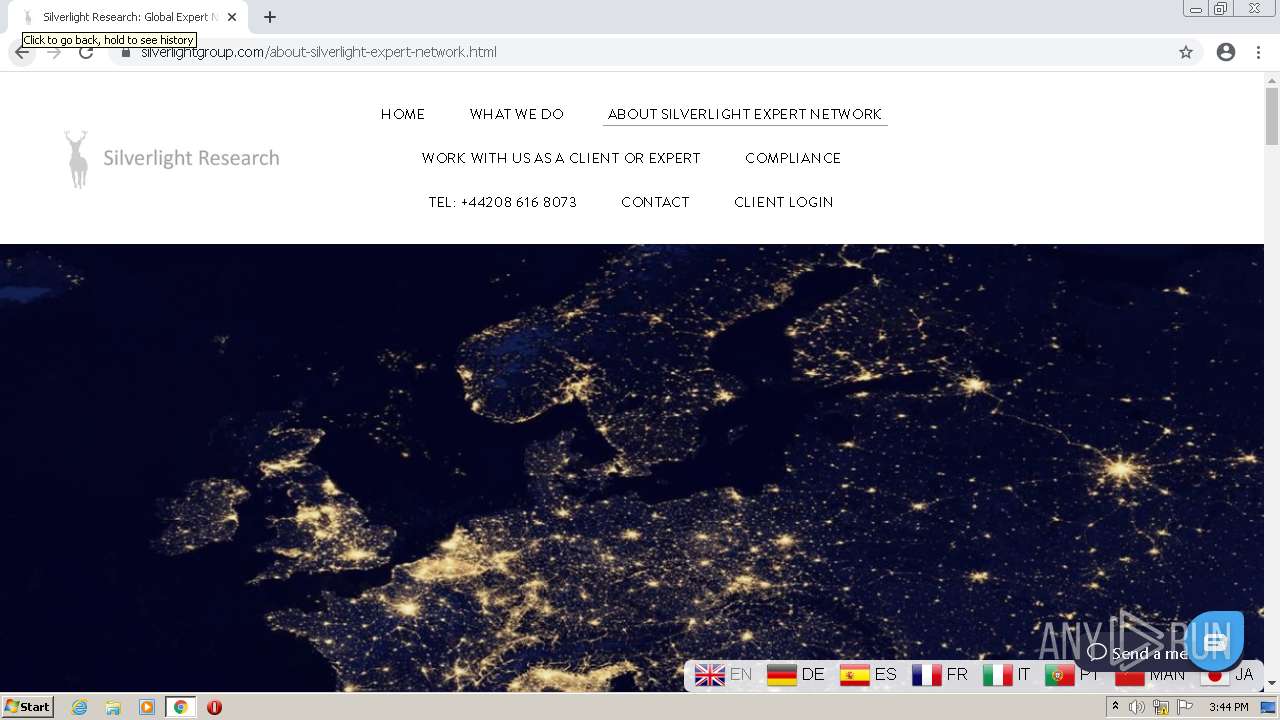Click the TEL: +44208 616 8073 link
This screenshot has height=720, width=1280.
[x=503, y=202]
